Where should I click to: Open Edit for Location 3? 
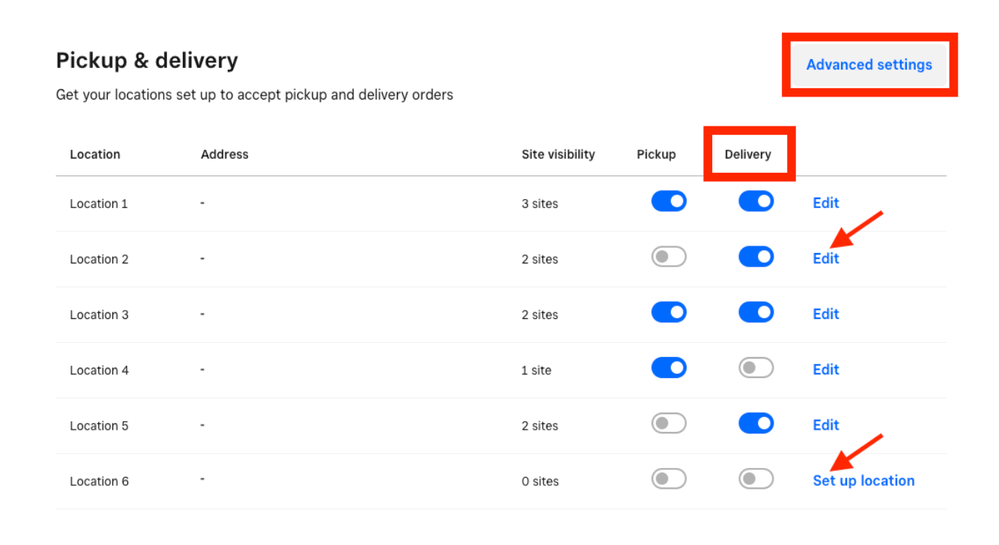(x=825, y=314)
